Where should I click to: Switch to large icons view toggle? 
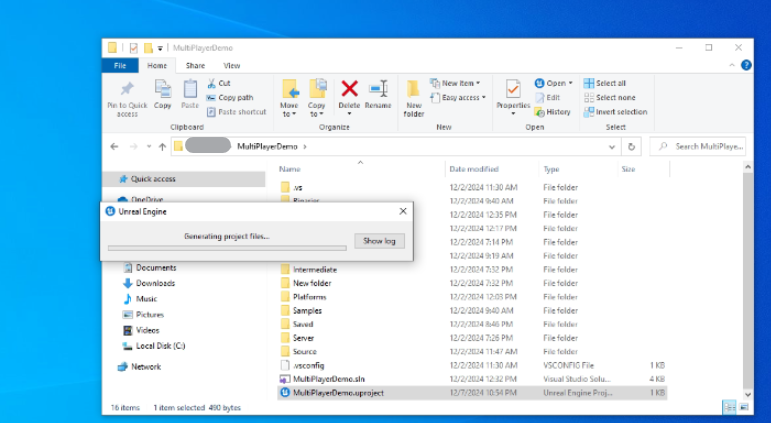click(744, 408)
